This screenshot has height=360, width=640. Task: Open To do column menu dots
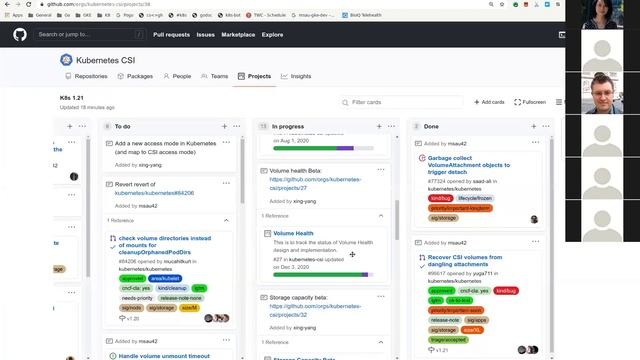pos(237,127)
